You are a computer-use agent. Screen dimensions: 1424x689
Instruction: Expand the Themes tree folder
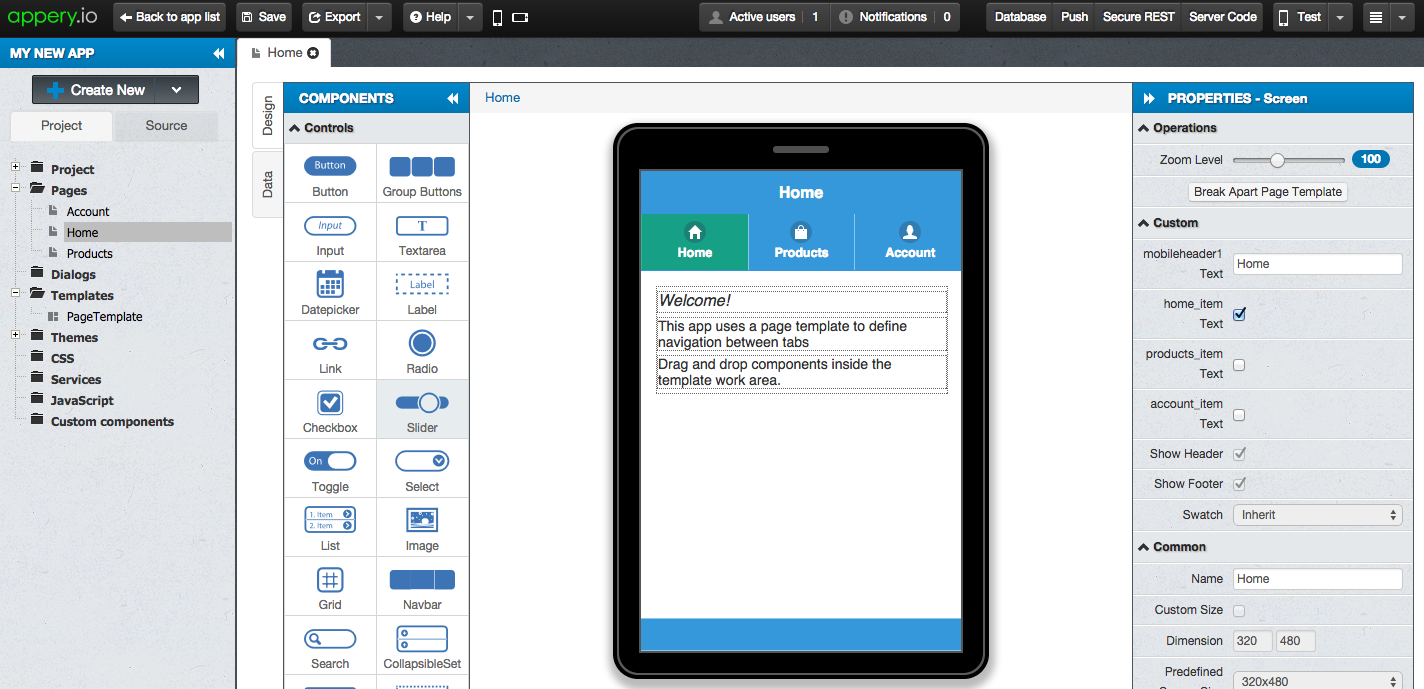(16, 336)
